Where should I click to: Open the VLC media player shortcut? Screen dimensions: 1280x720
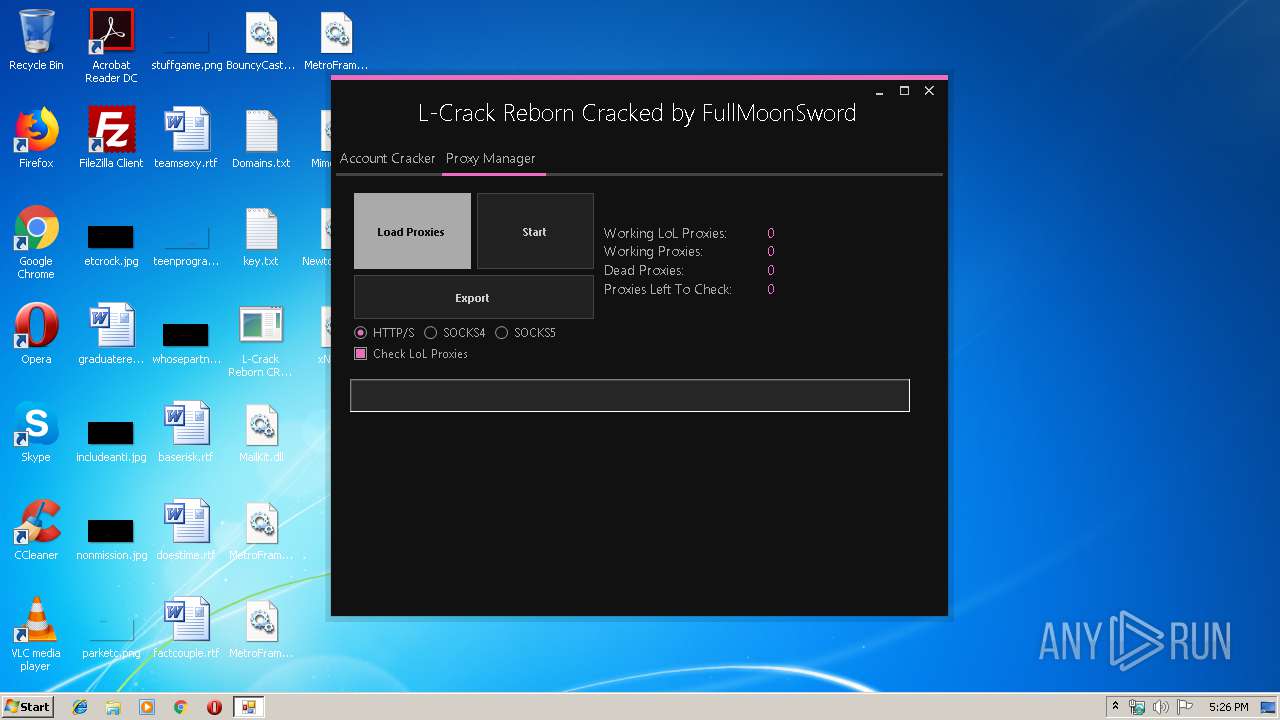pyautogui.click(x=36, y=635)
